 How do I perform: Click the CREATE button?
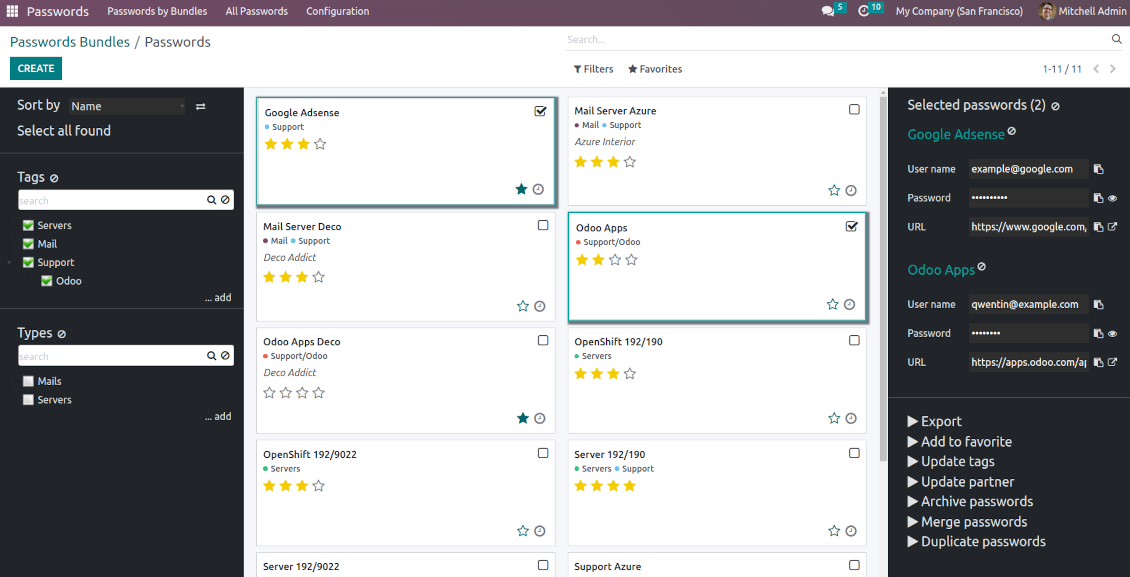click(x=36, y=68)
